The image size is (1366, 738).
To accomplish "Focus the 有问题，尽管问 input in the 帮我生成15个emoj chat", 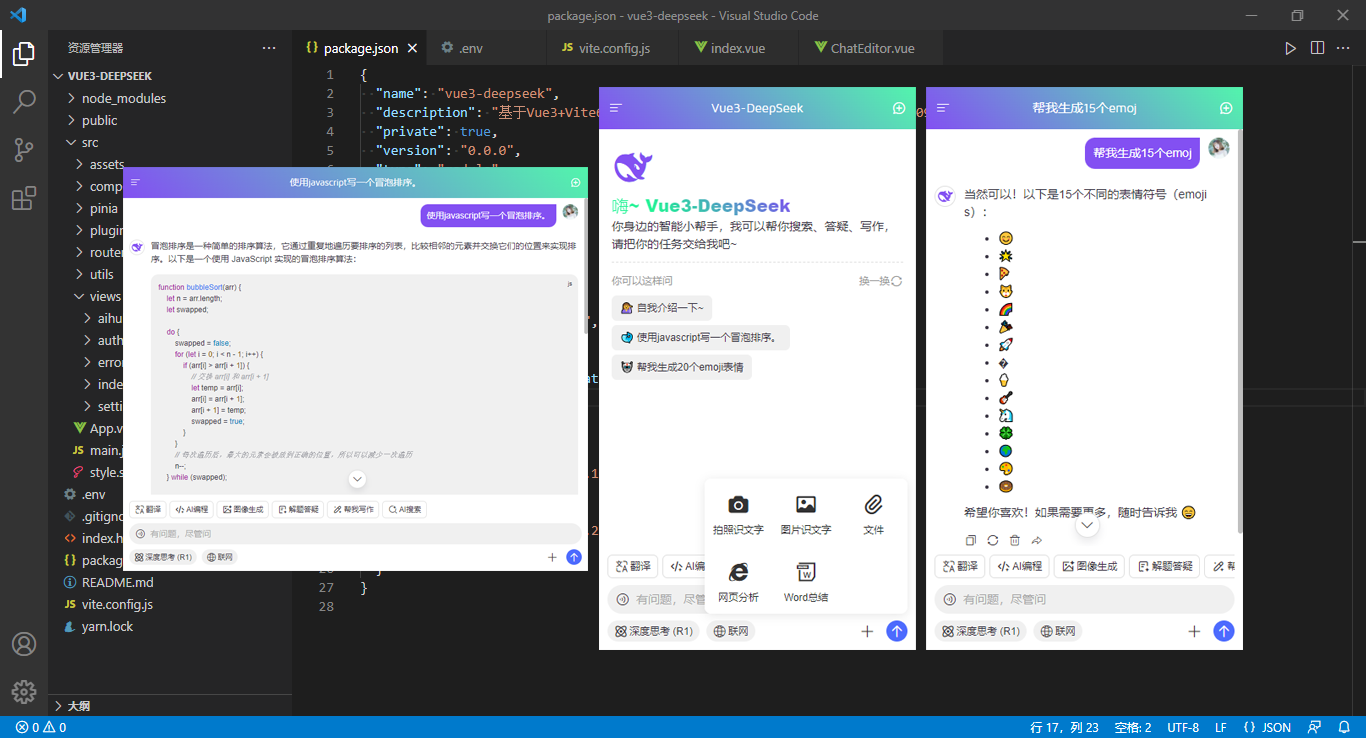I will click(x=1085, y=599).
